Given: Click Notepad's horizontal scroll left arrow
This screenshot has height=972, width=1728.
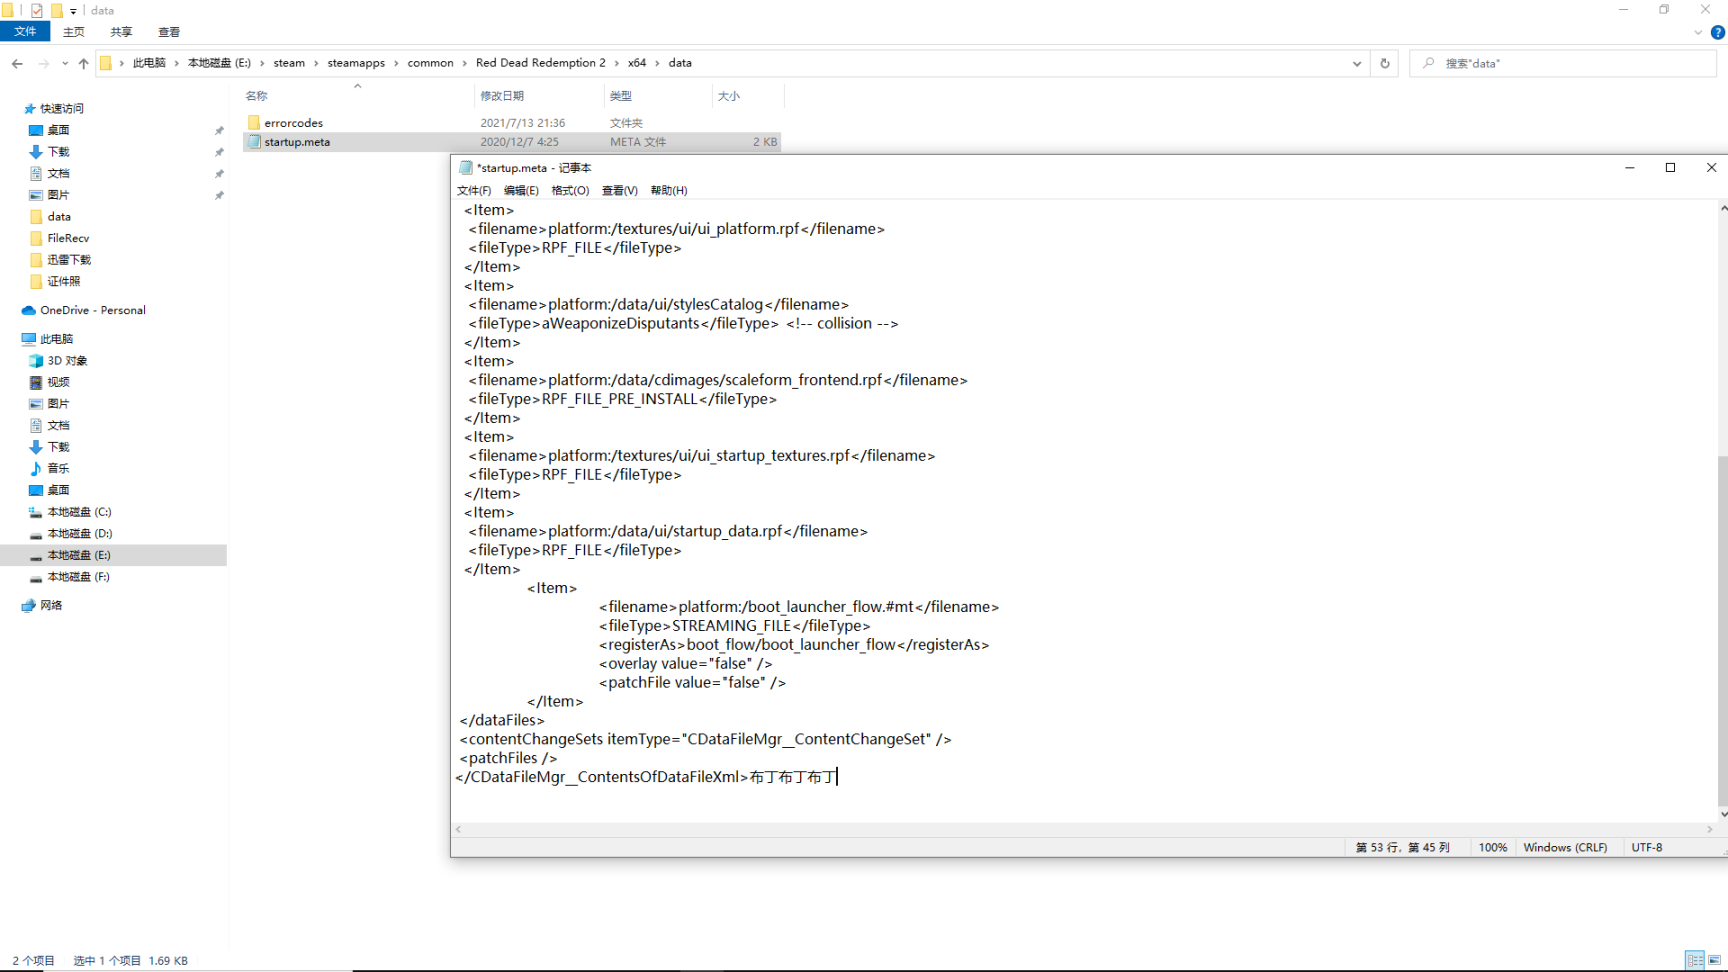Looking at the screenshot, I should click(x=459, y=829).
